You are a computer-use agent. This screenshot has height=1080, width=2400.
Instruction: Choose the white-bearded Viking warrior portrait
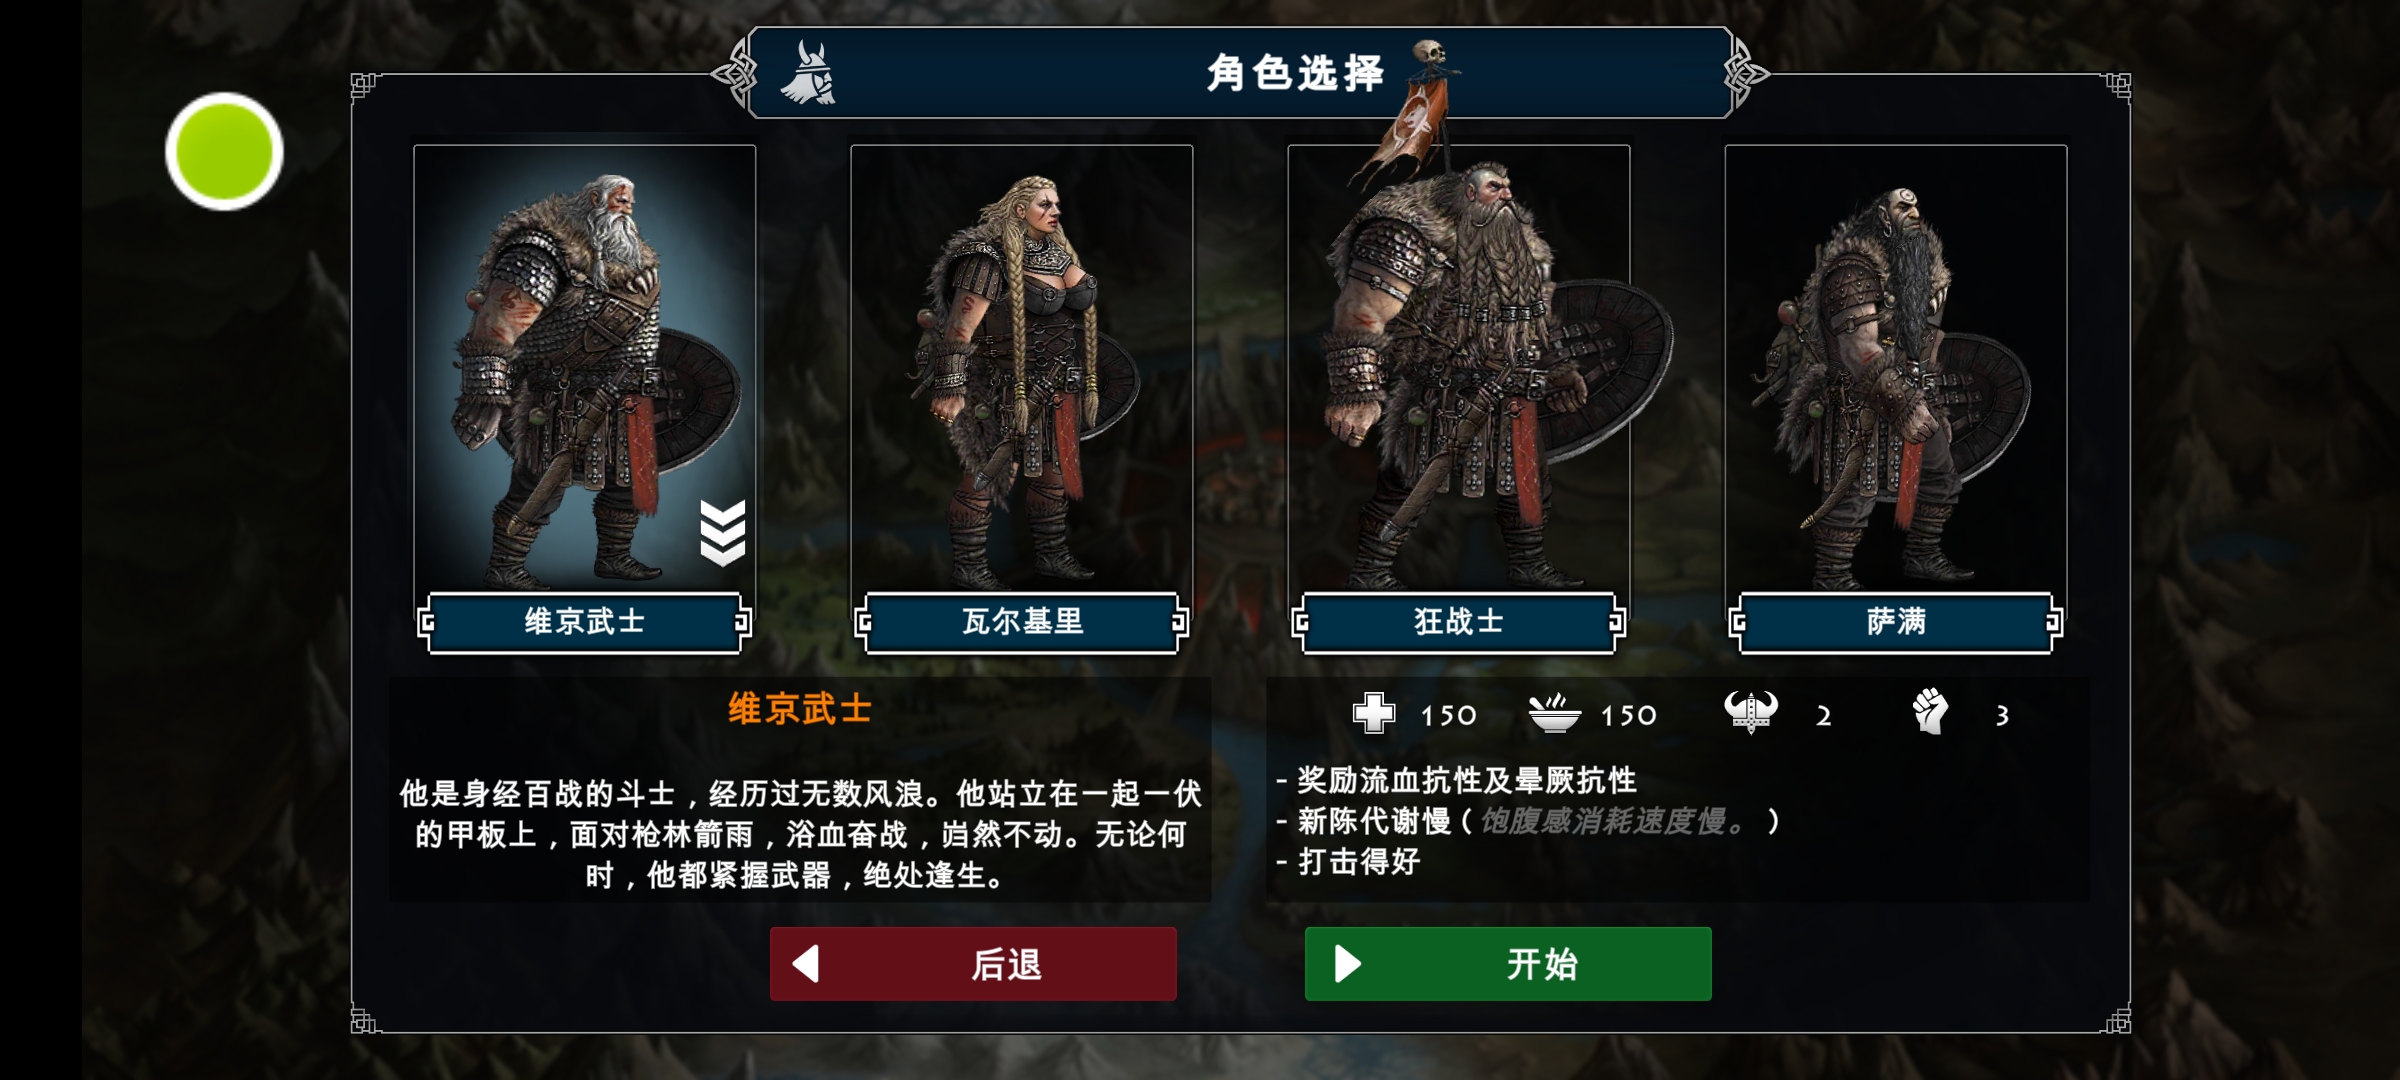pos(584,368)
